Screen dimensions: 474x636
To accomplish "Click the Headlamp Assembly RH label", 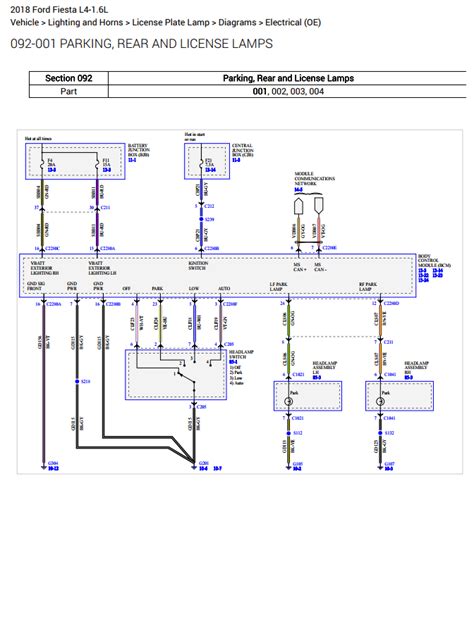I will click(x=416, y=367).
